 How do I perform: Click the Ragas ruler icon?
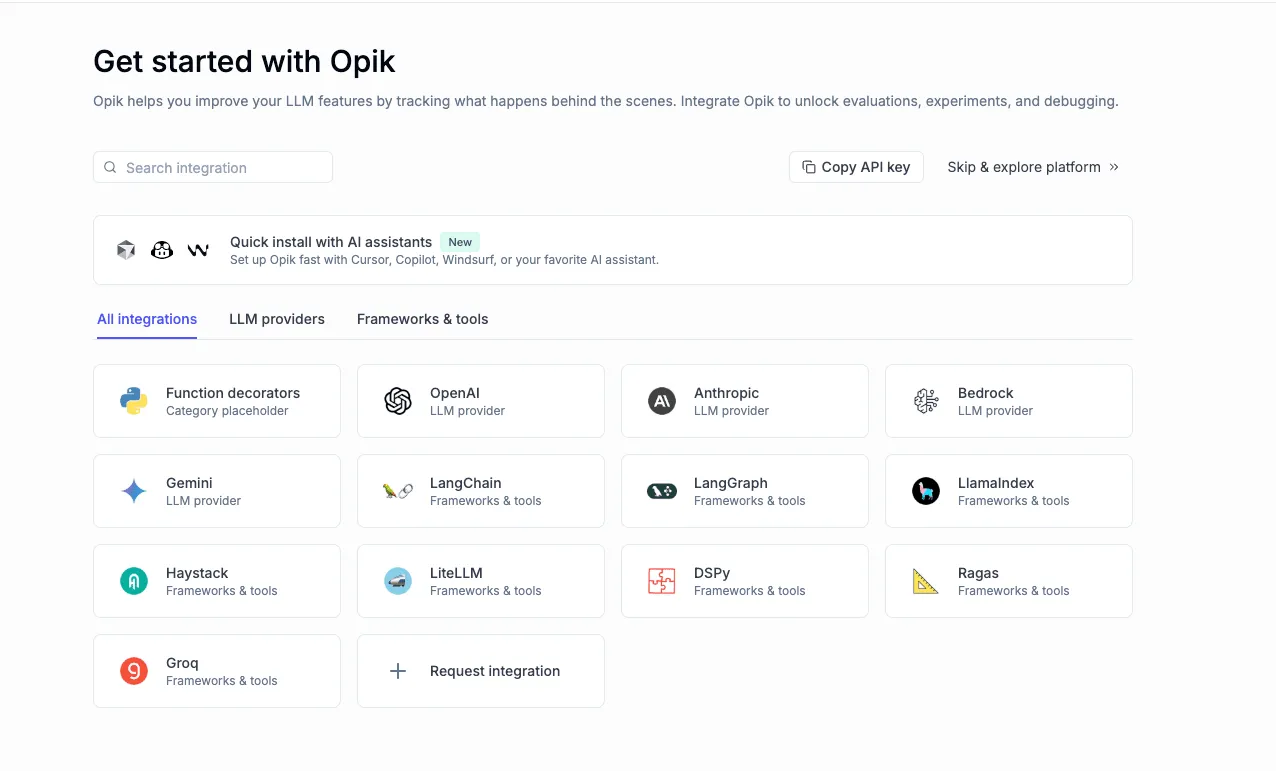(x=925, y=581)
